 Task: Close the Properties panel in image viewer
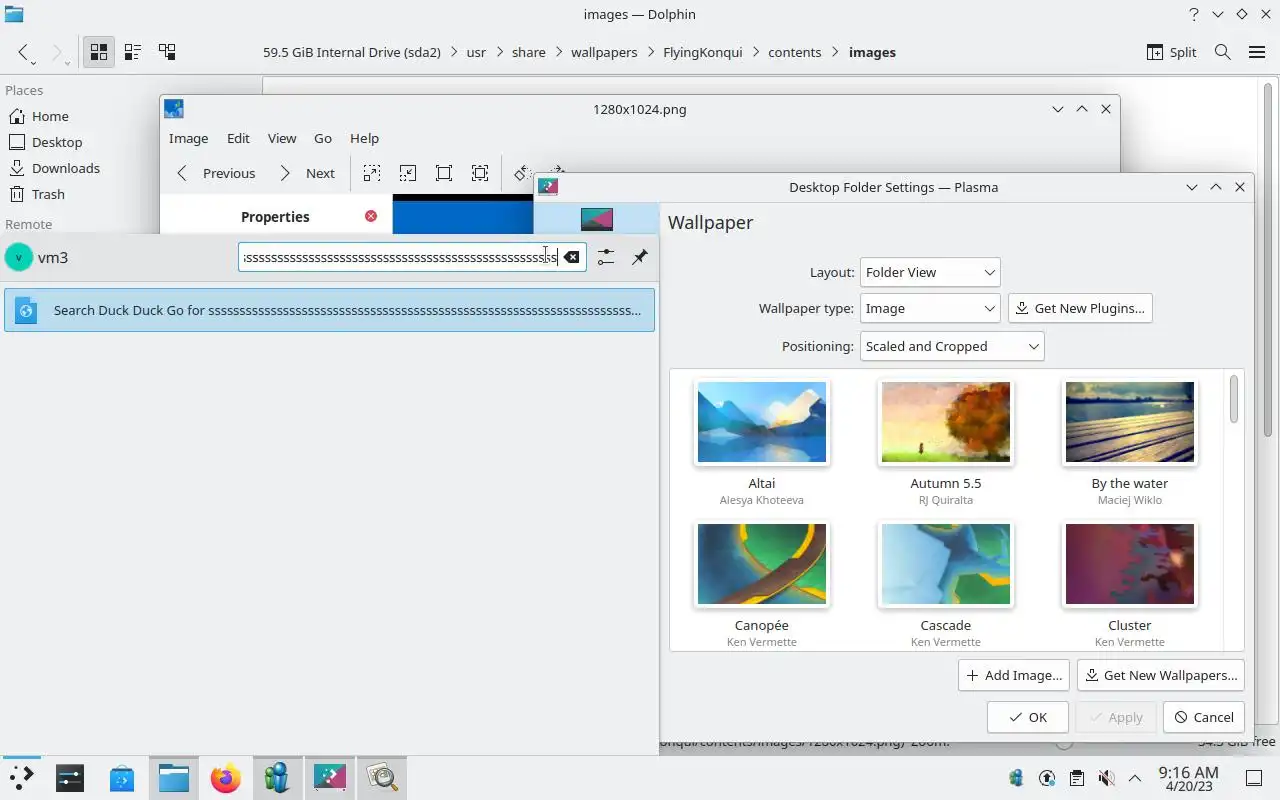tap(371, 216)
